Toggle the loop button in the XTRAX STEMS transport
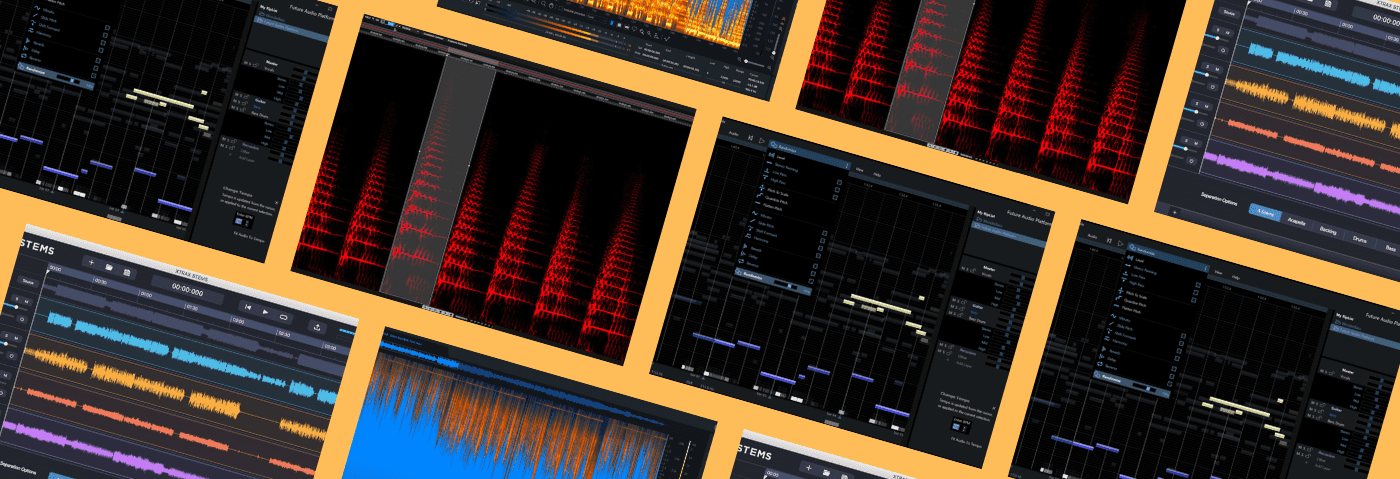Image resolution: width=1400 pixels, height=479 pixels. [x=283, y=317]
